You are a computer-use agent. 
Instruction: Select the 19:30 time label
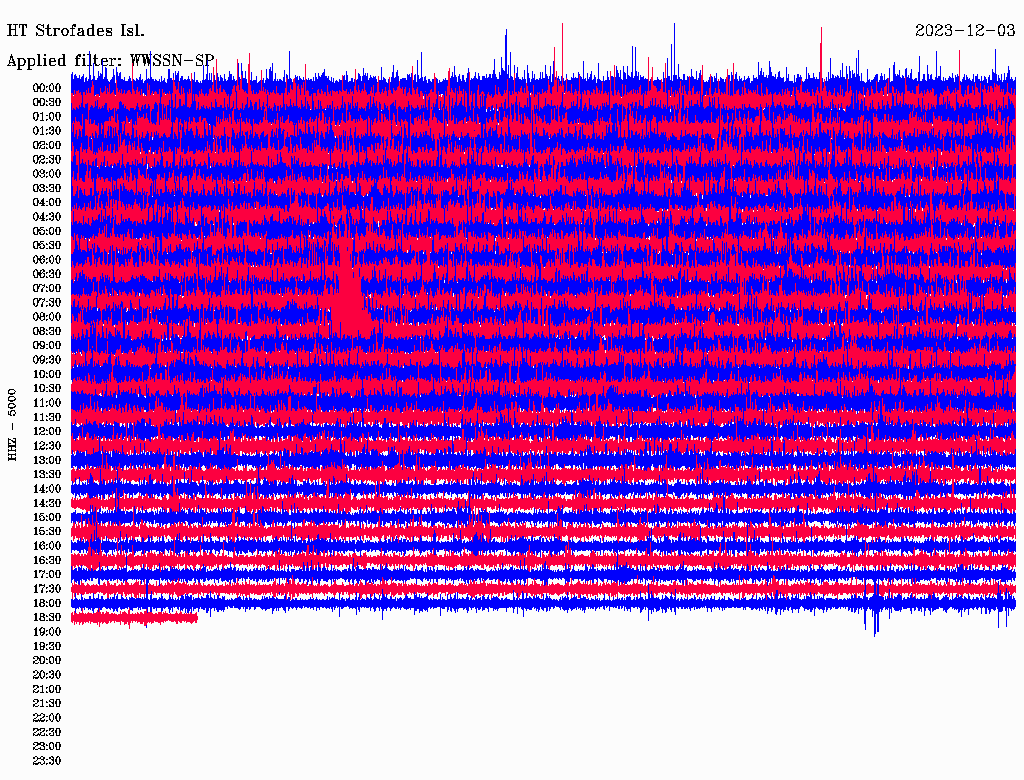click(x=47, y=647)
